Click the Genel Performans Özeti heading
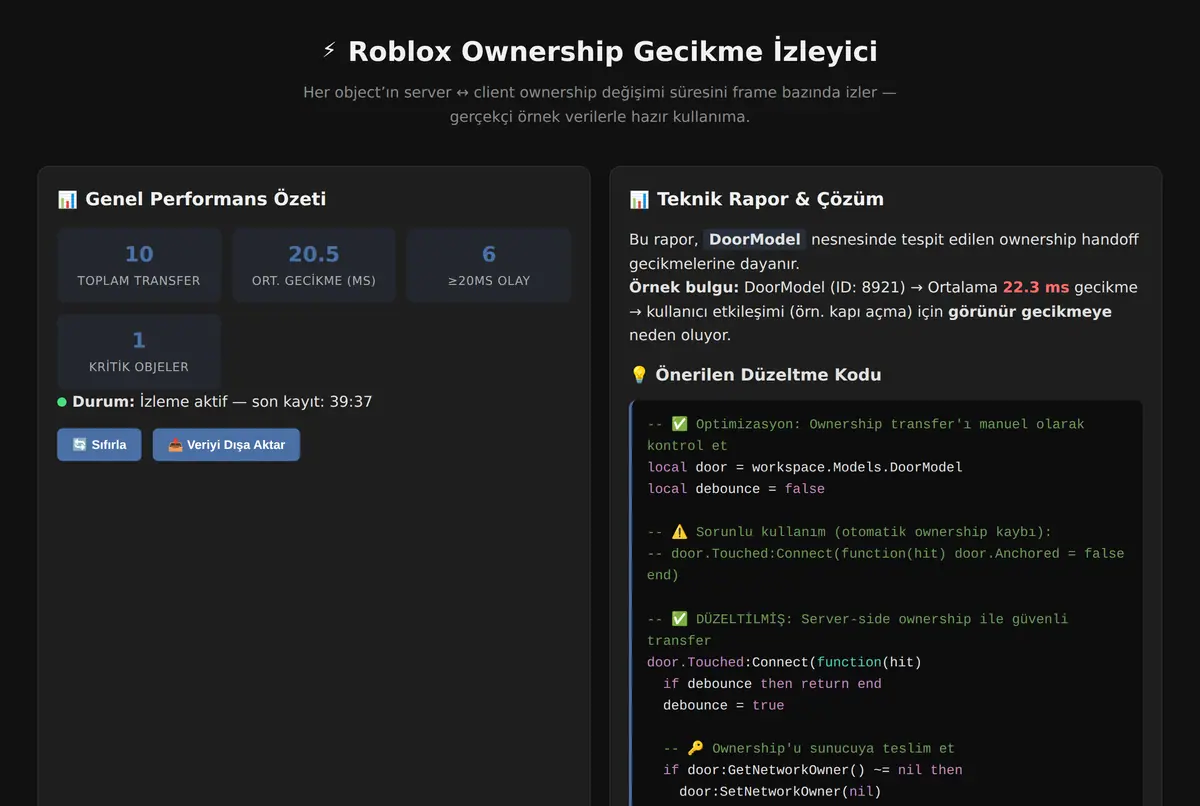1200x806 pixels. pos(205,199)
